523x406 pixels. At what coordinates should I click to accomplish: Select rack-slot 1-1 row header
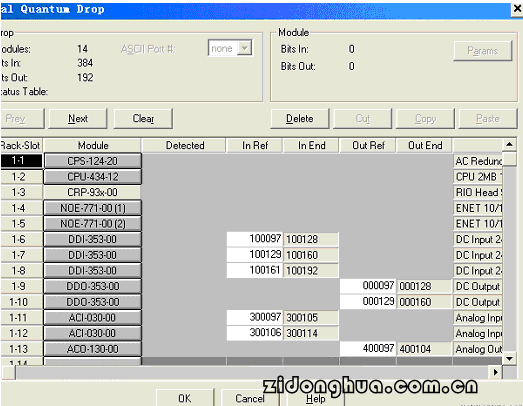(x=22, y=160)
